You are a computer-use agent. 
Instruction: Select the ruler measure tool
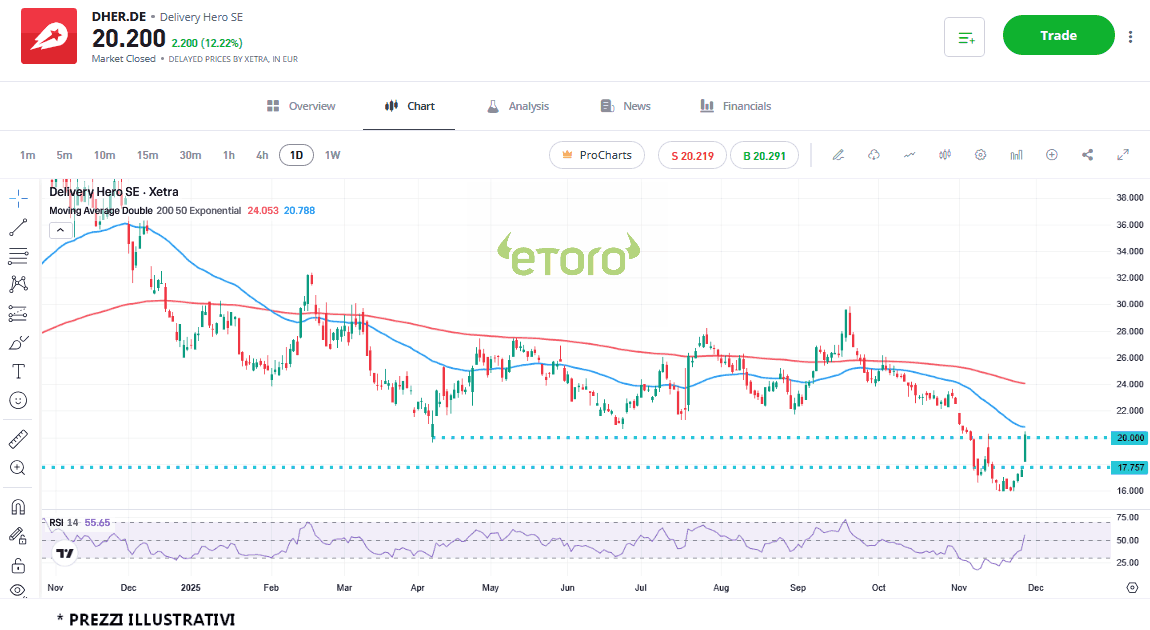pos(18,439)
